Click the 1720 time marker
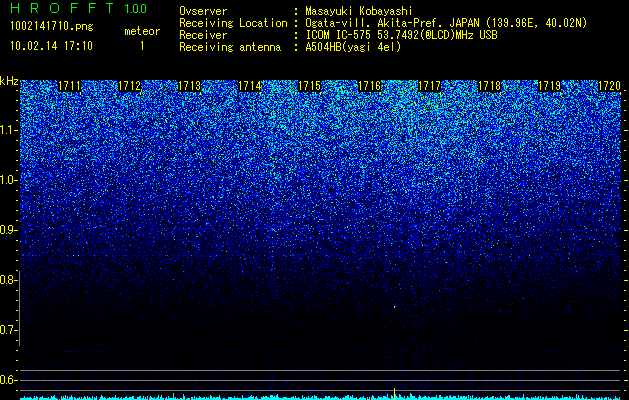 point(609,86)
